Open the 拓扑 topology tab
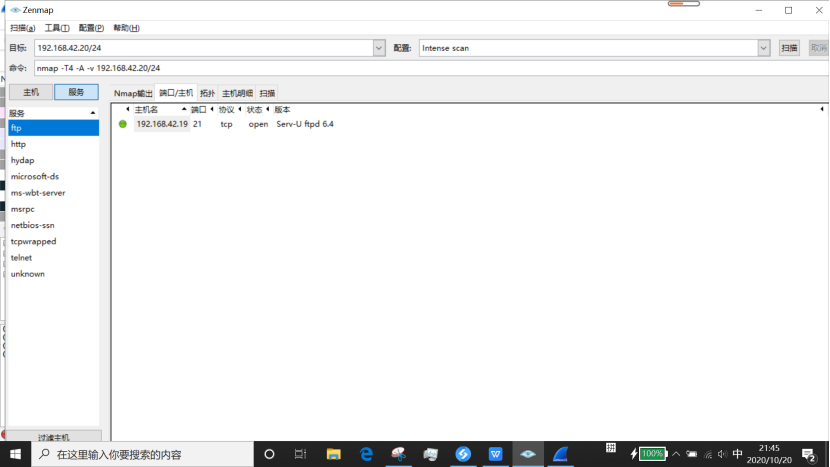The height and width of the screenshot is (467, 830). click(207, 93)
